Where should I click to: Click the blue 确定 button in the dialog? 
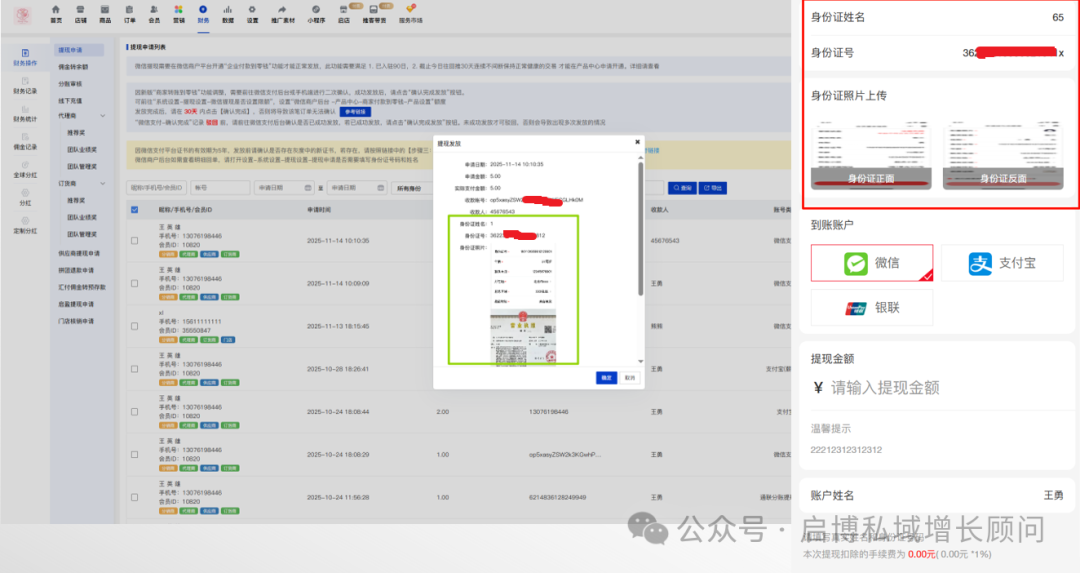[x=606, y=378]
